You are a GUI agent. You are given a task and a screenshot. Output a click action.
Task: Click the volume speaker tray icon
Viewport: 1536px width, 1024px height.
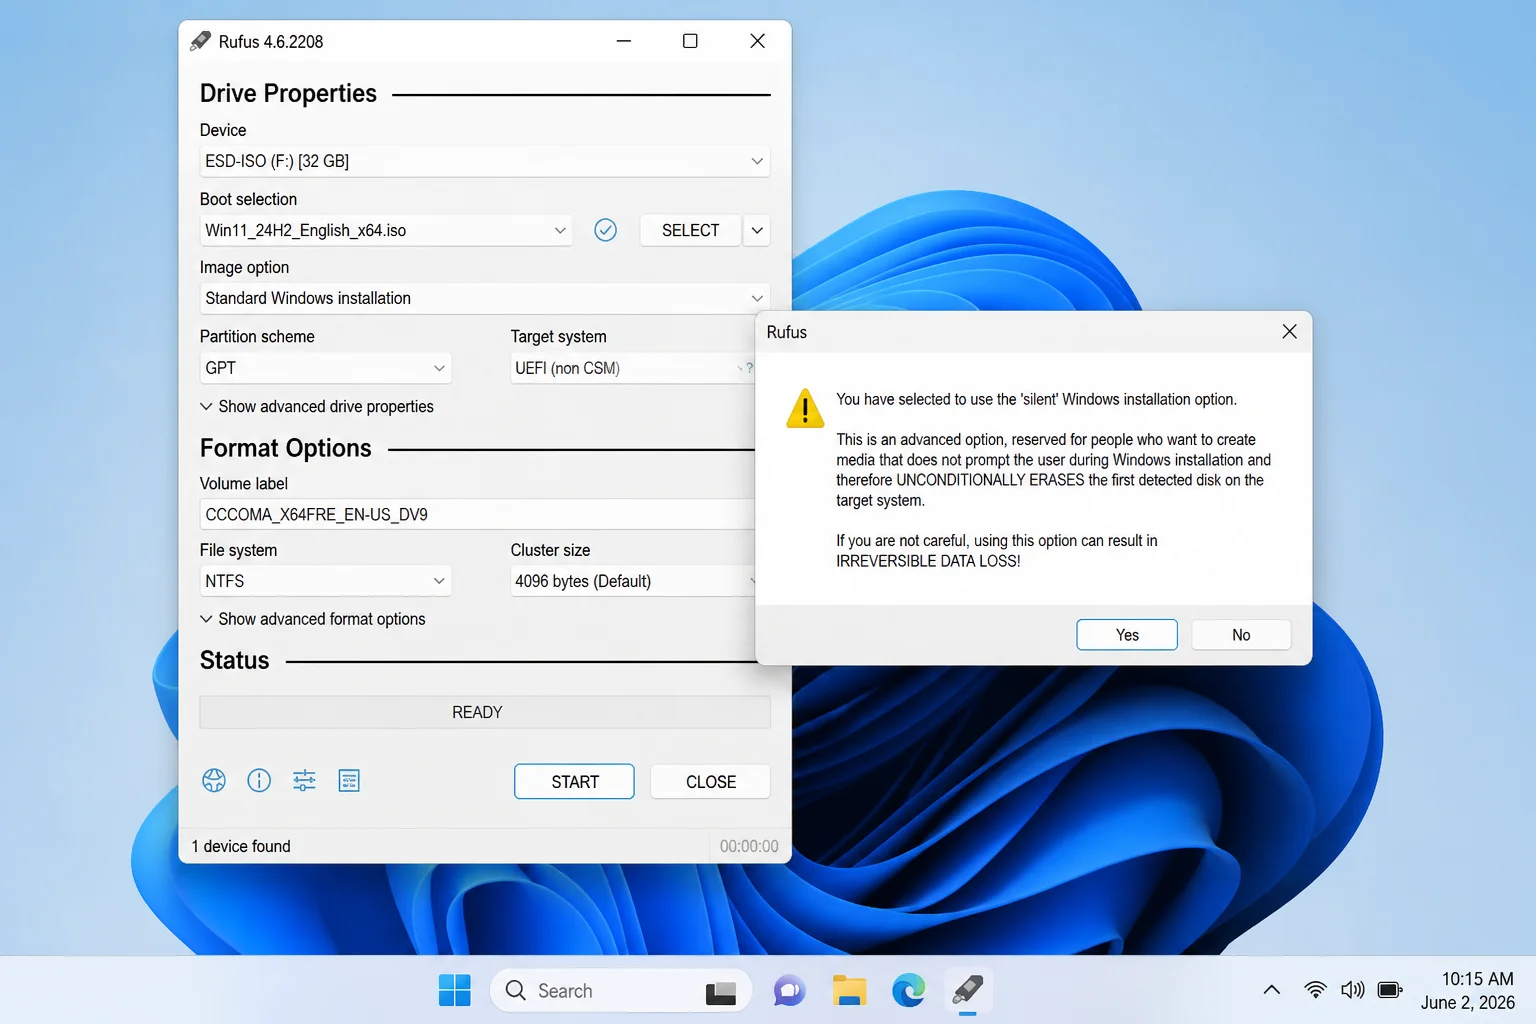pos(1353,990)
